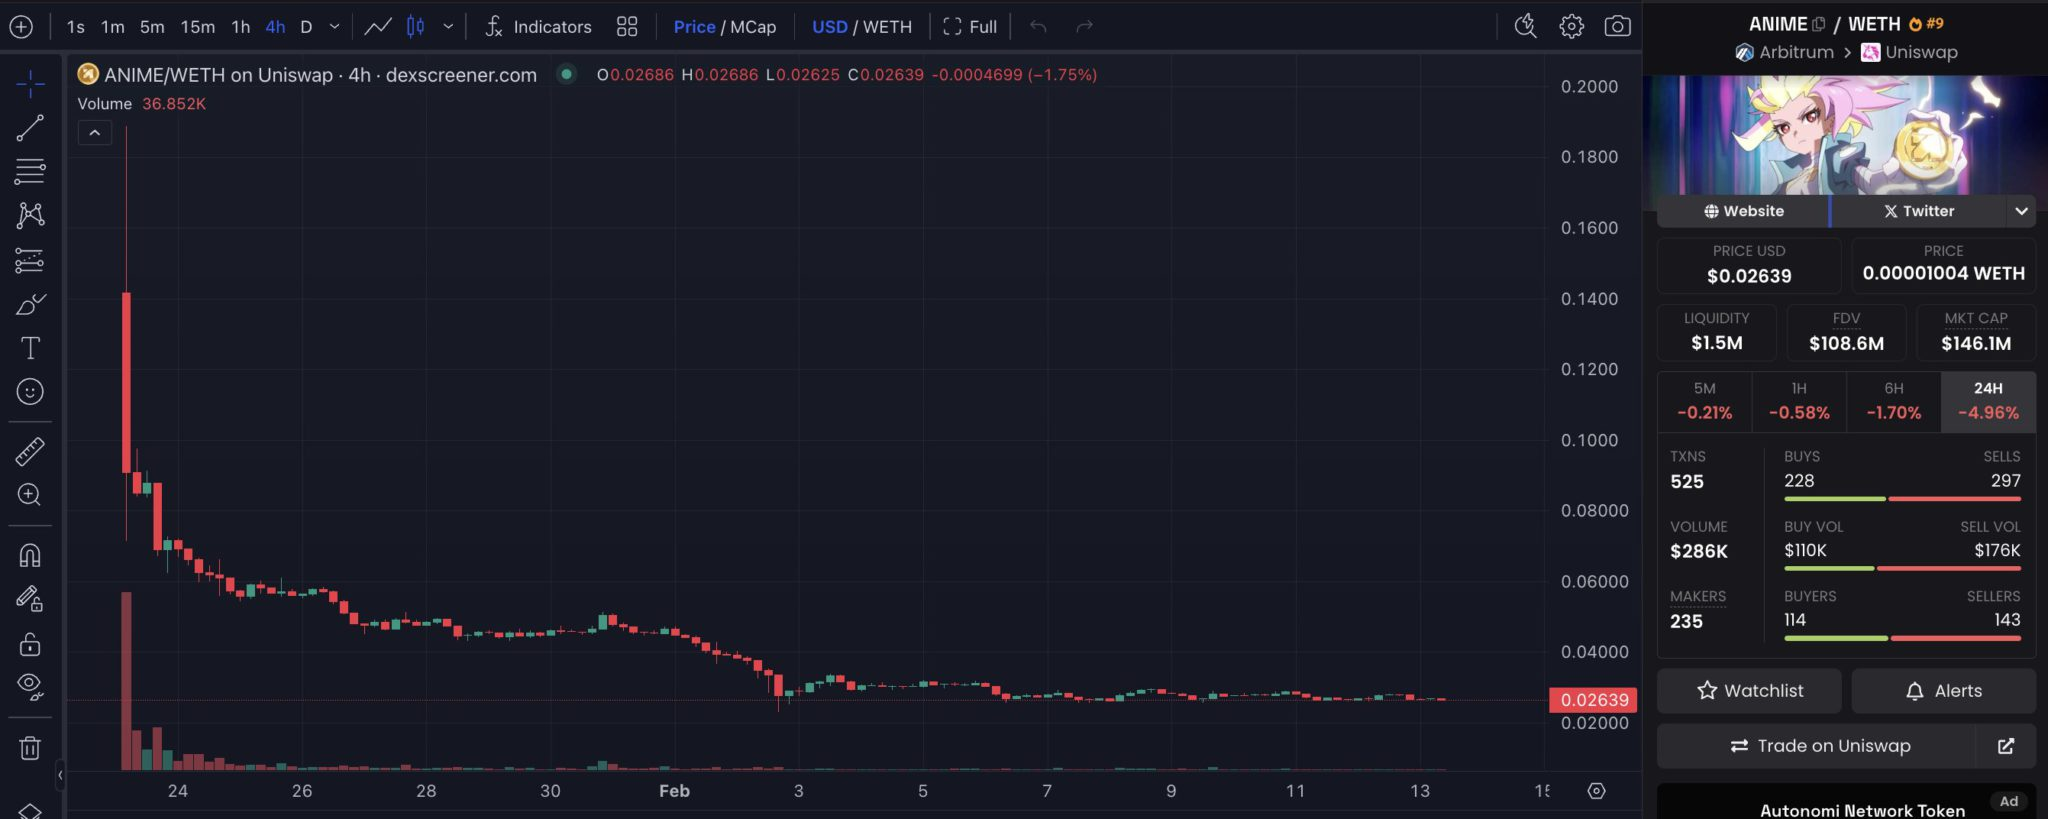This screenshot has width=2048, height=819.
Task: Select the crosshair cursor tool
Action: click(x=30, y=85)
